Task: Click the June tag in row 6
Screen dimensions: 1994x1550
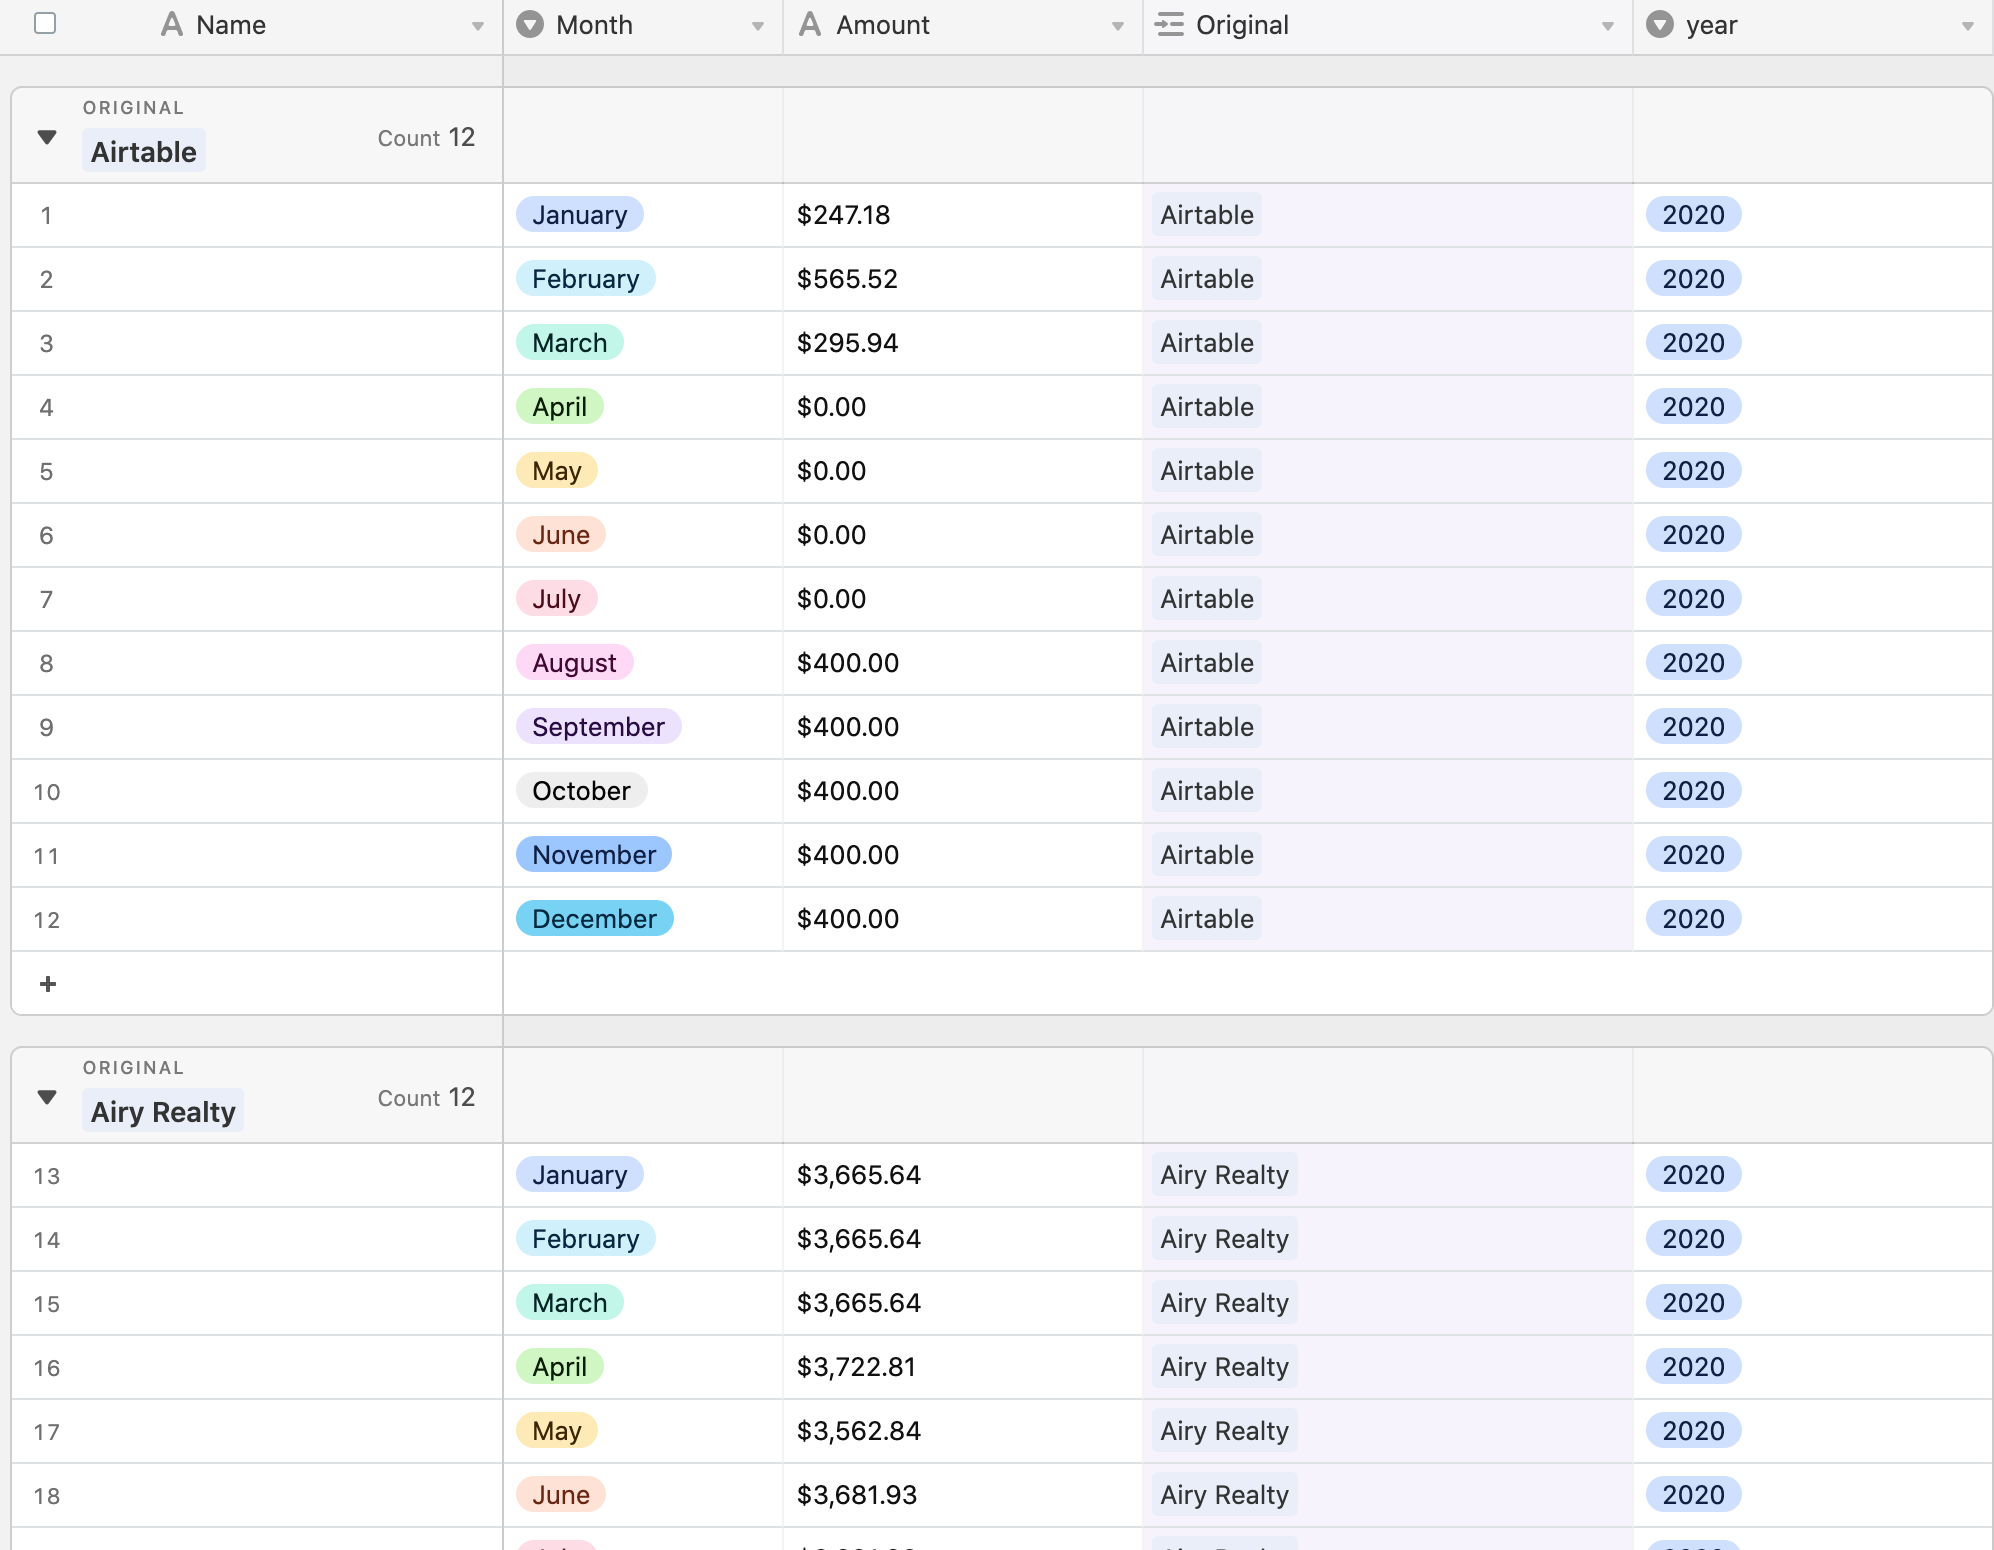Action: (x=561, y=534)
